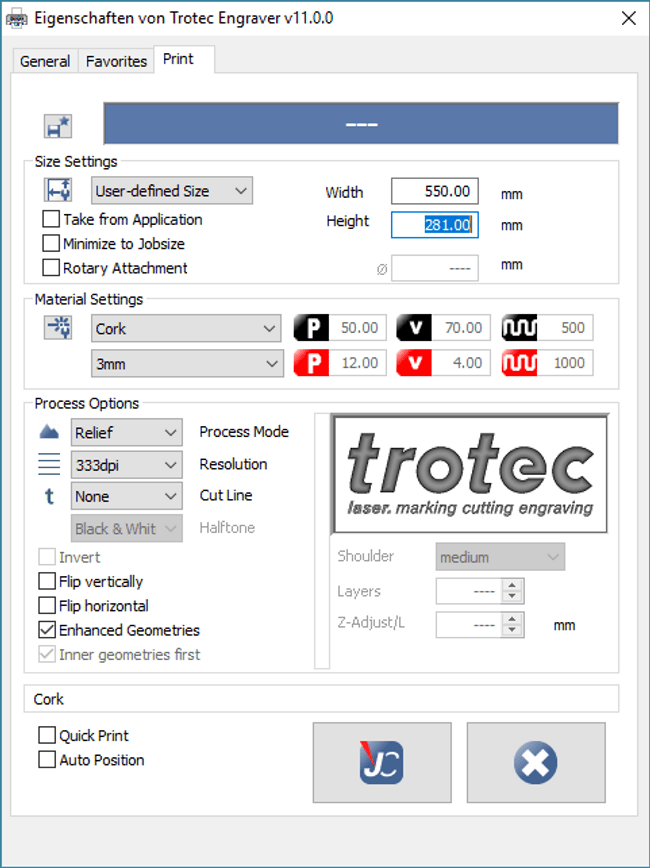Click the rotary diameter input field
This screenshot has width=650, height=868.
pos(435,268)
